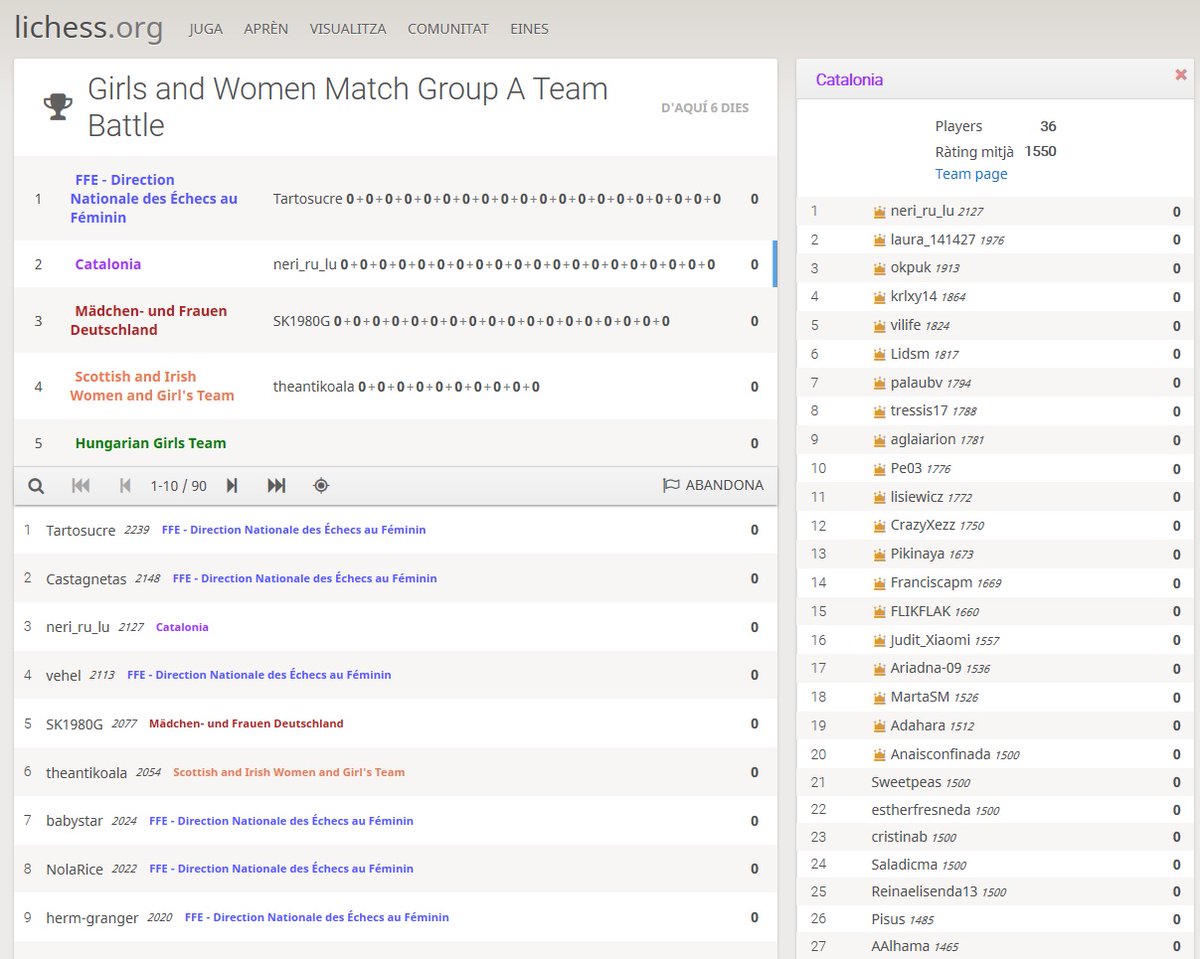Click crown icon next to krlxy14

pos(880,297)
